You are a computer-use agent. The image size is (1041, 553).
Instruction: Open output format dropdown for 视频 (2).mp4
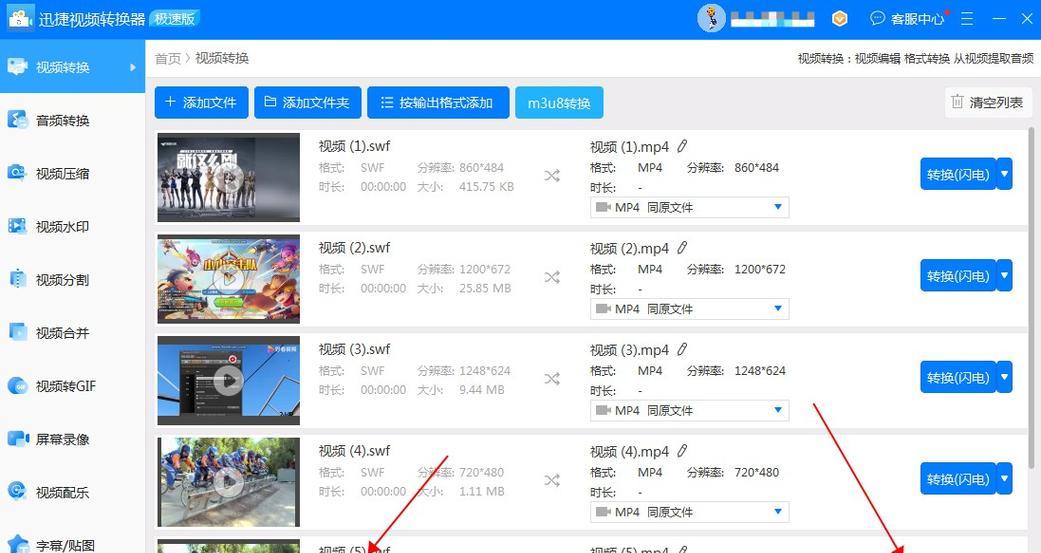690,309
